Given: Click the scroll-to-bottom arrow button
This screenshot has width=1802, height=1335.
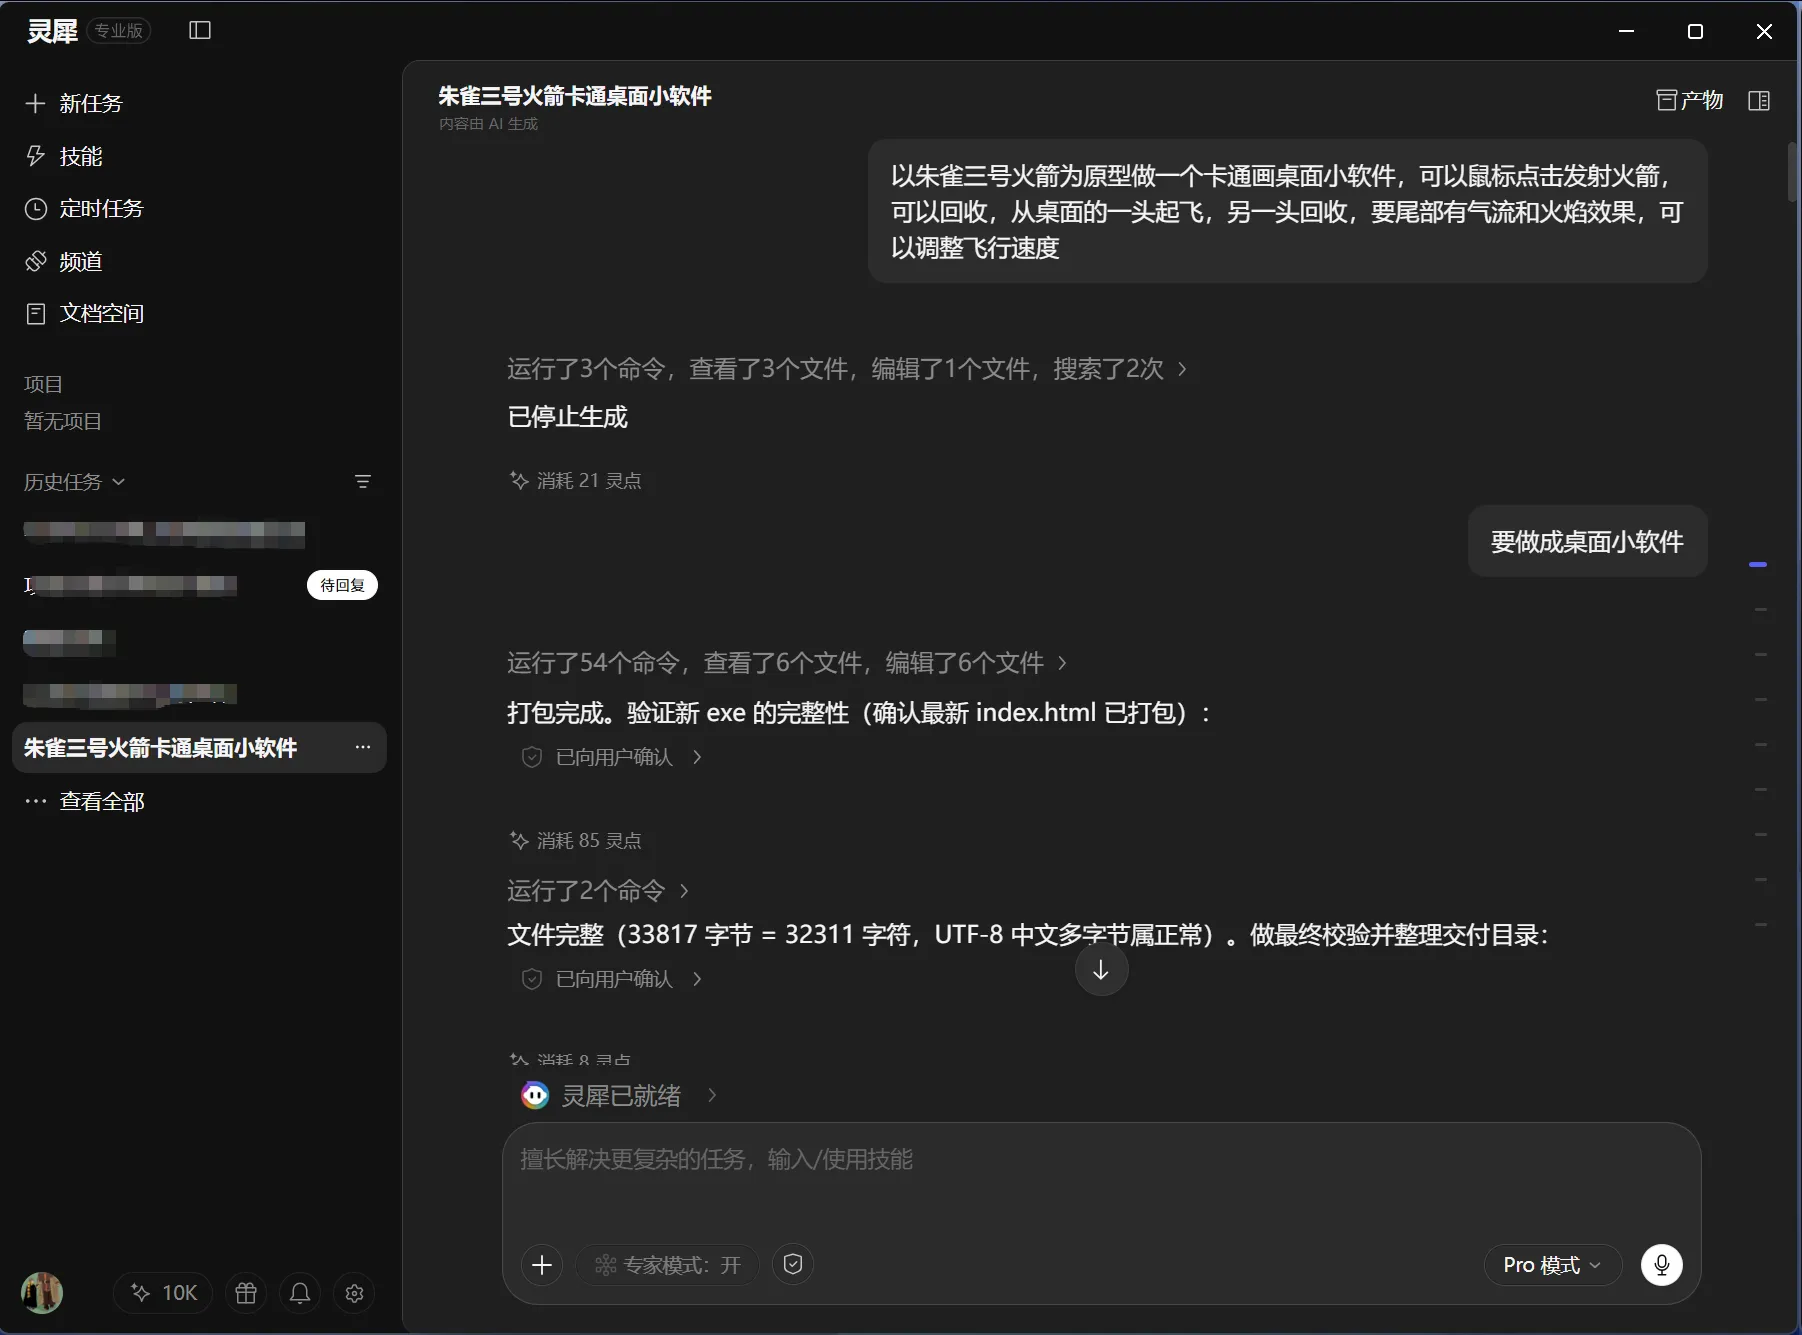Looking at the screenshot, I should pos(1101,970).
